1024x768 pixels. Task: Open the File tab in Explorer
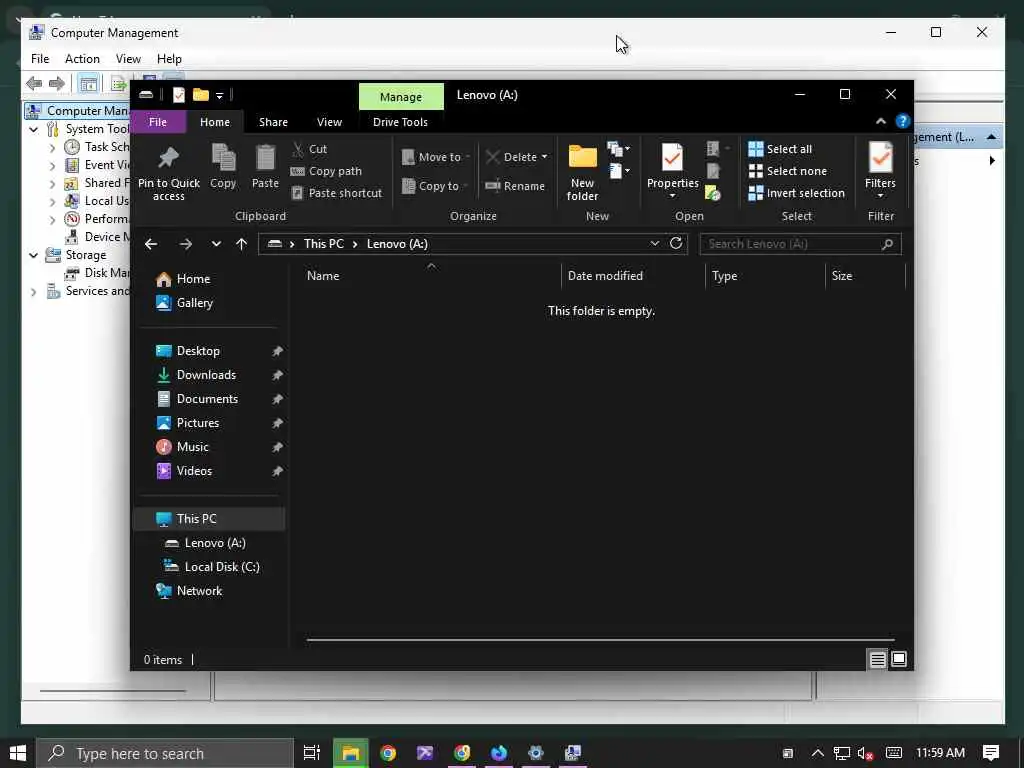[158, 122]
